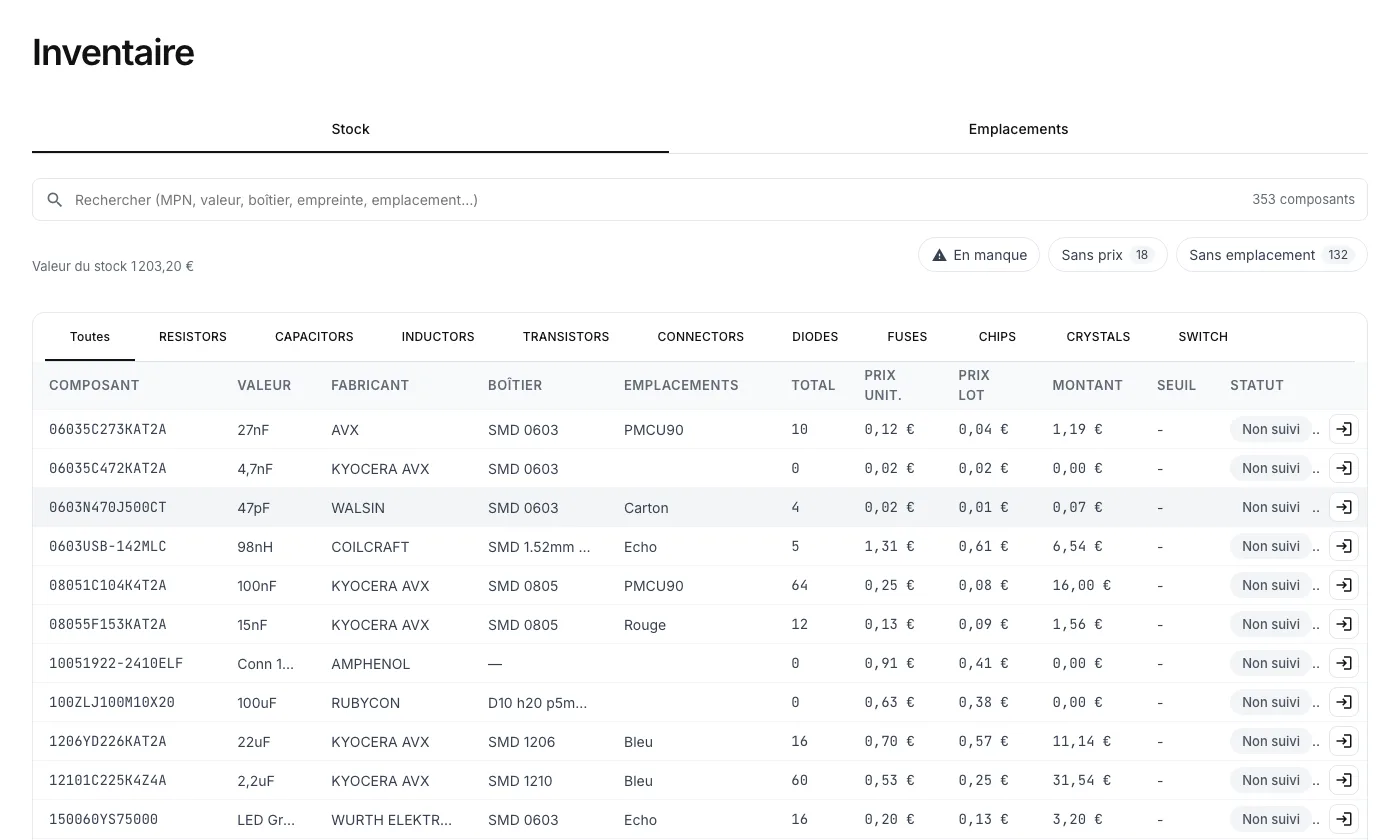Image resolution: width=1400 pixels, height=840 pixels.
Task: Click the Carton location cell
Action: pos(646,508)
